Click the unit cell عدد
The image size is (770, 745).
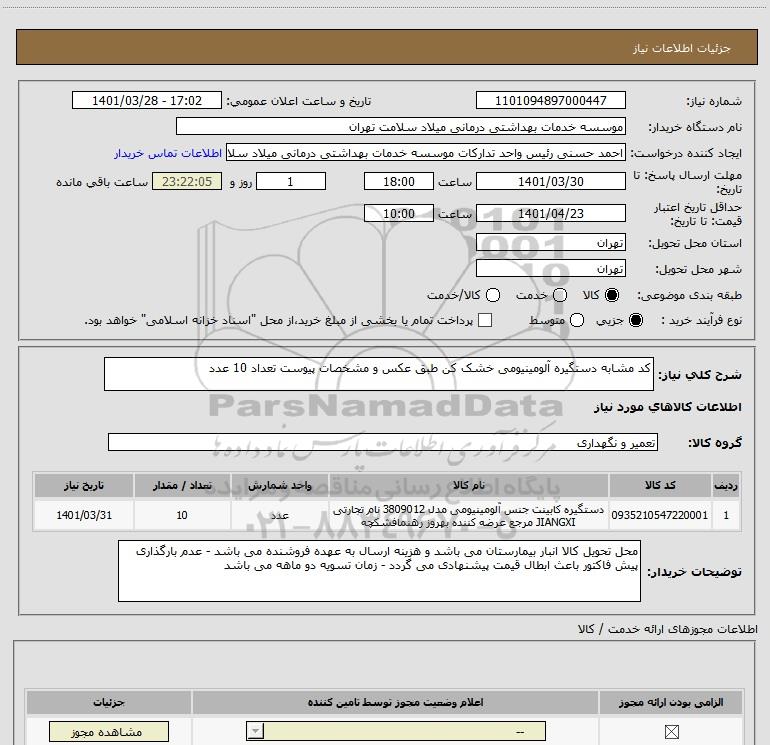pos(279,515)
